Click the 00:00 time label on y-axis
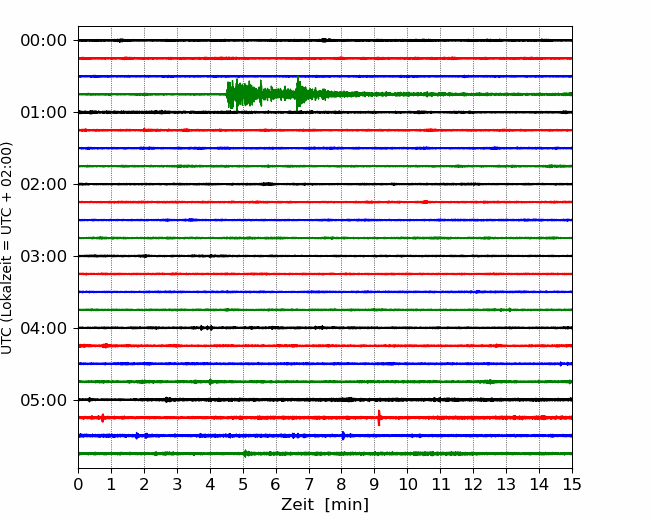Image resolution: width=650 pixels, height=520 pixels. (x=44, y=41)
